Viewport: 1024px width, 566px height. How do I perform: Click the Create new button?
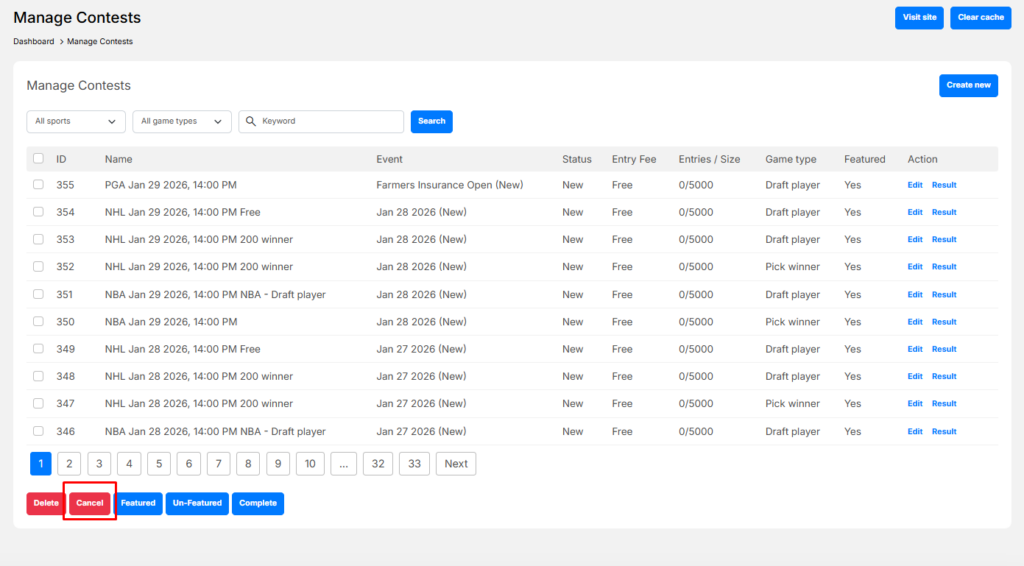[968, 85]
